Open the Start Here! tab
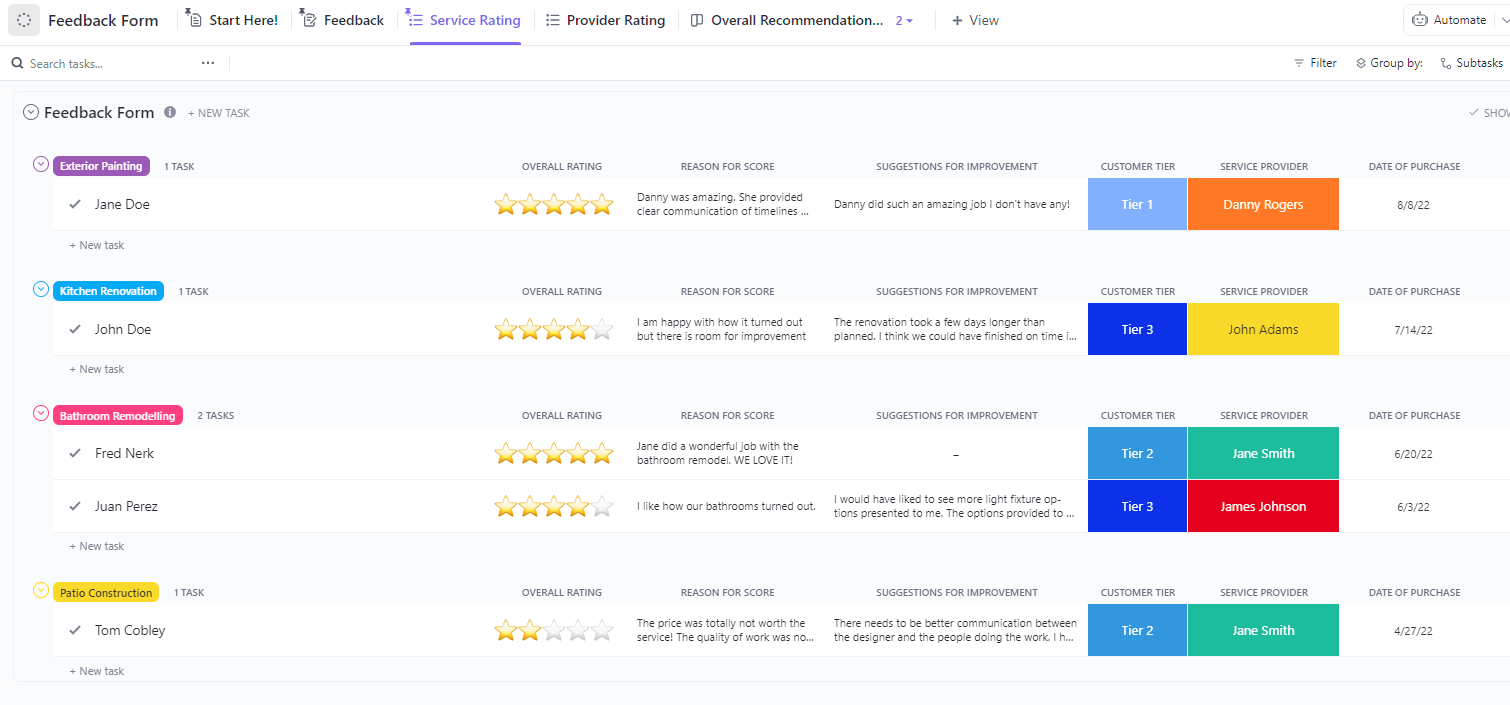This screenshot has height=705, width=1510. 233,20
